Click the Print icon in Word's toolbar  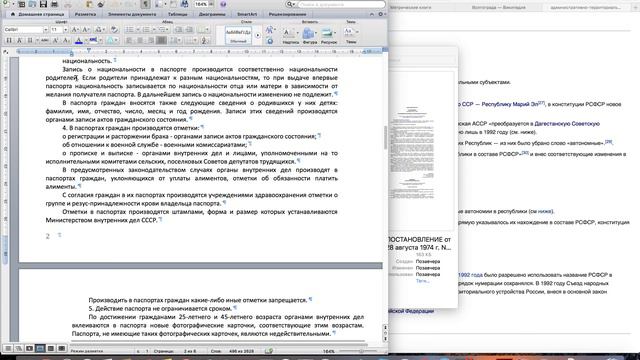[x=54, y=4]
